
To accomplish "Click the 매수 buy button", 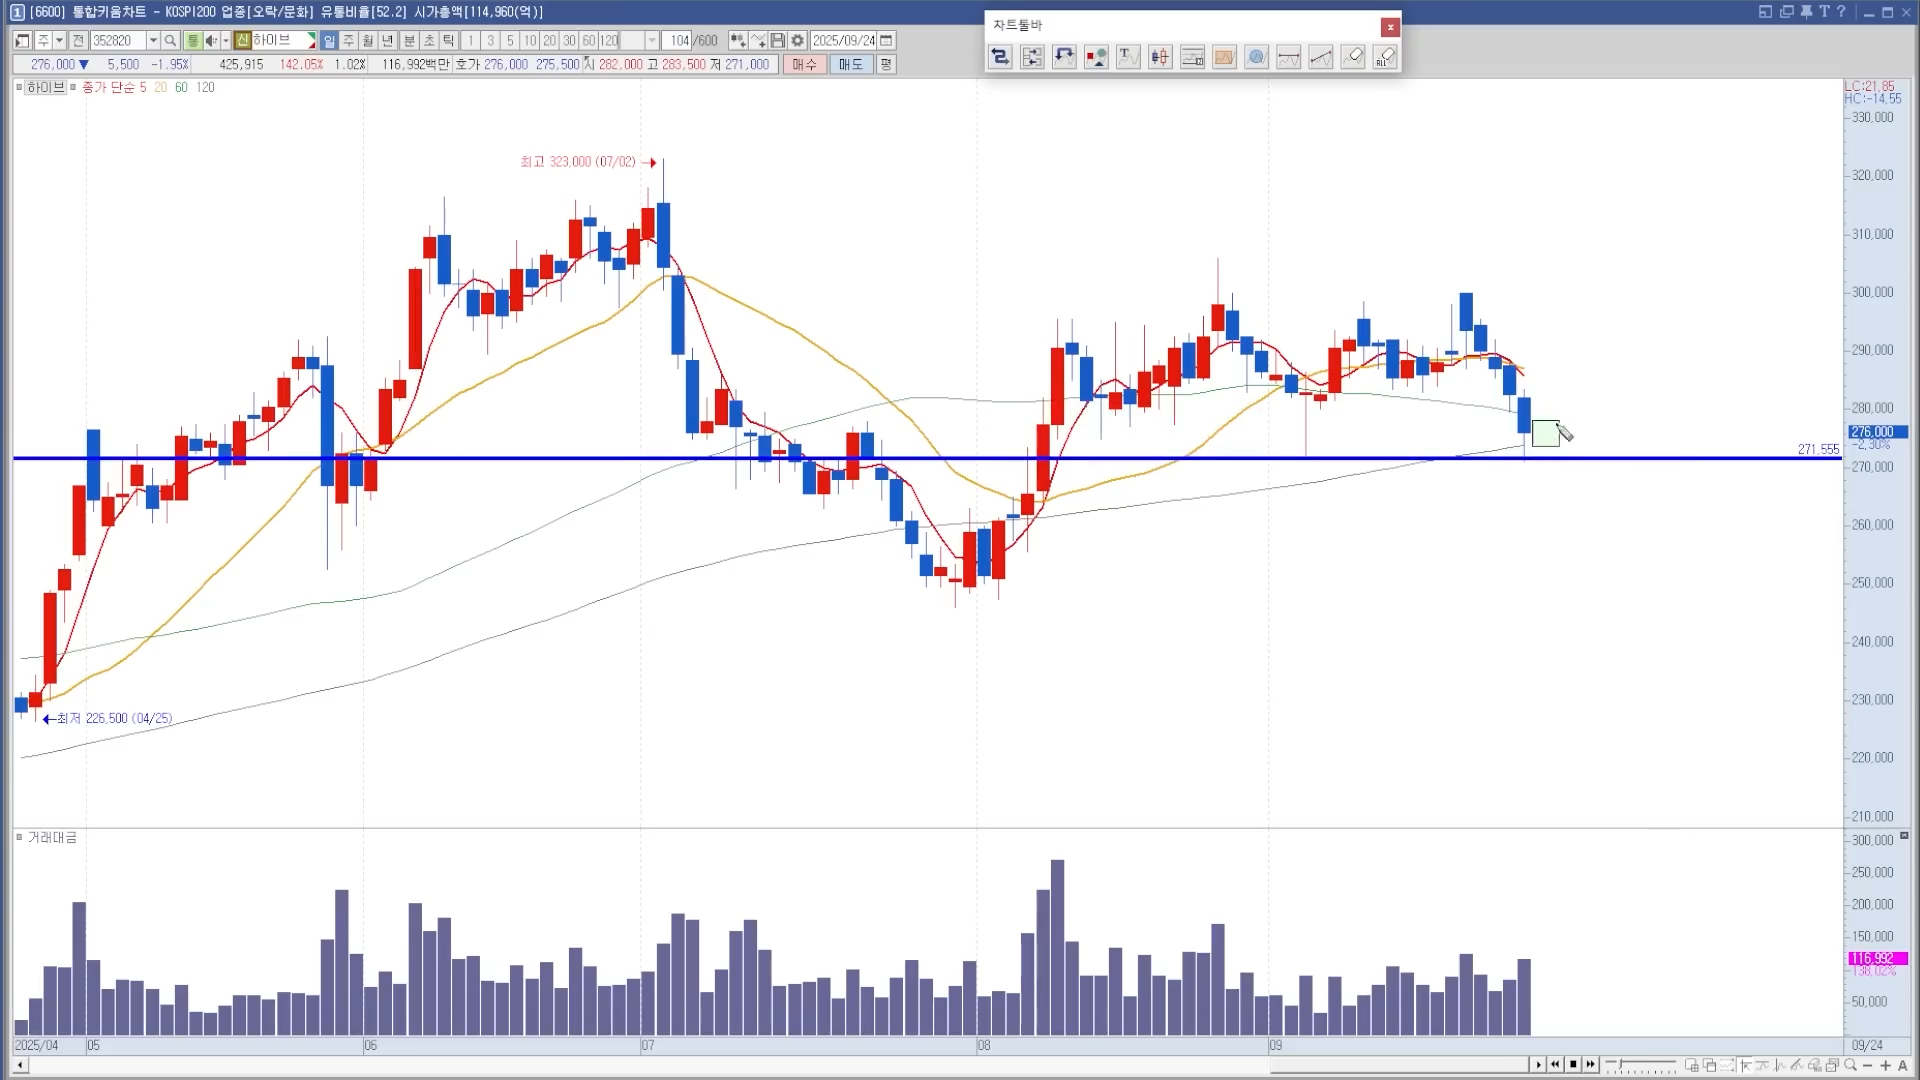I will click(x=804, y=64).
